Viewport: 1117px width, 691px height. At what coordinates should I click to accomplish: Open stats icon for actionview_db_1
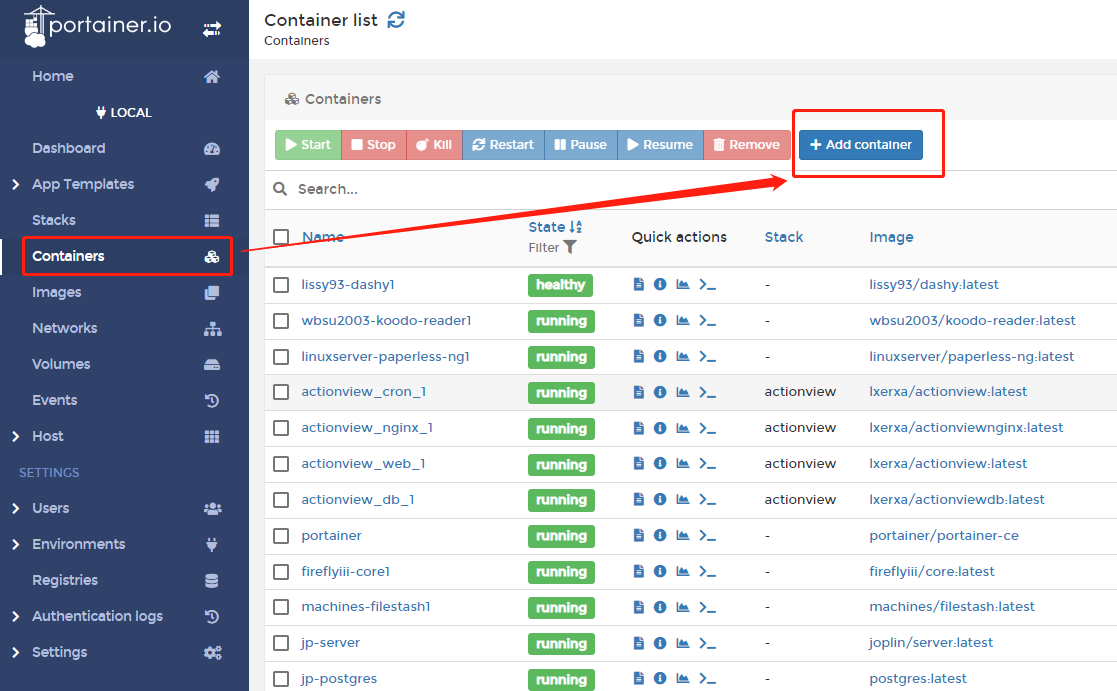point(683,500)
